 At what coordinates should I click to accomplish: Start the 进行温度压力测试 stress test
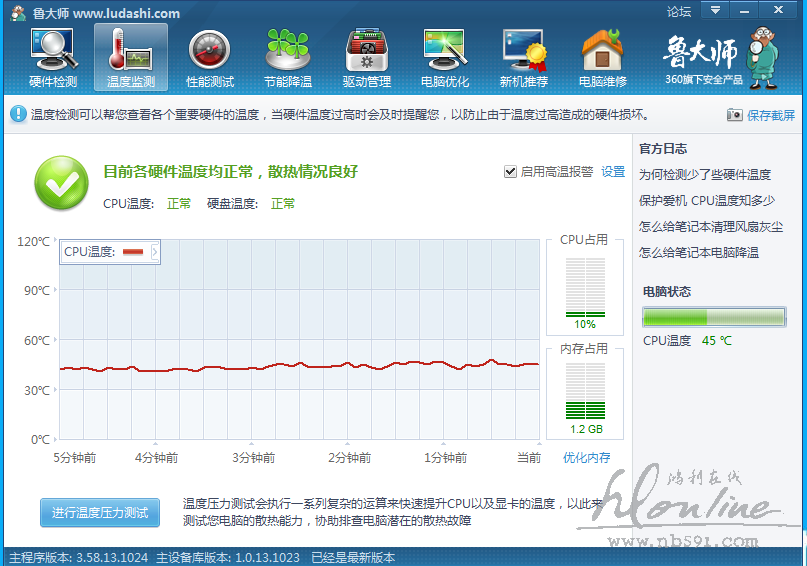100,512
